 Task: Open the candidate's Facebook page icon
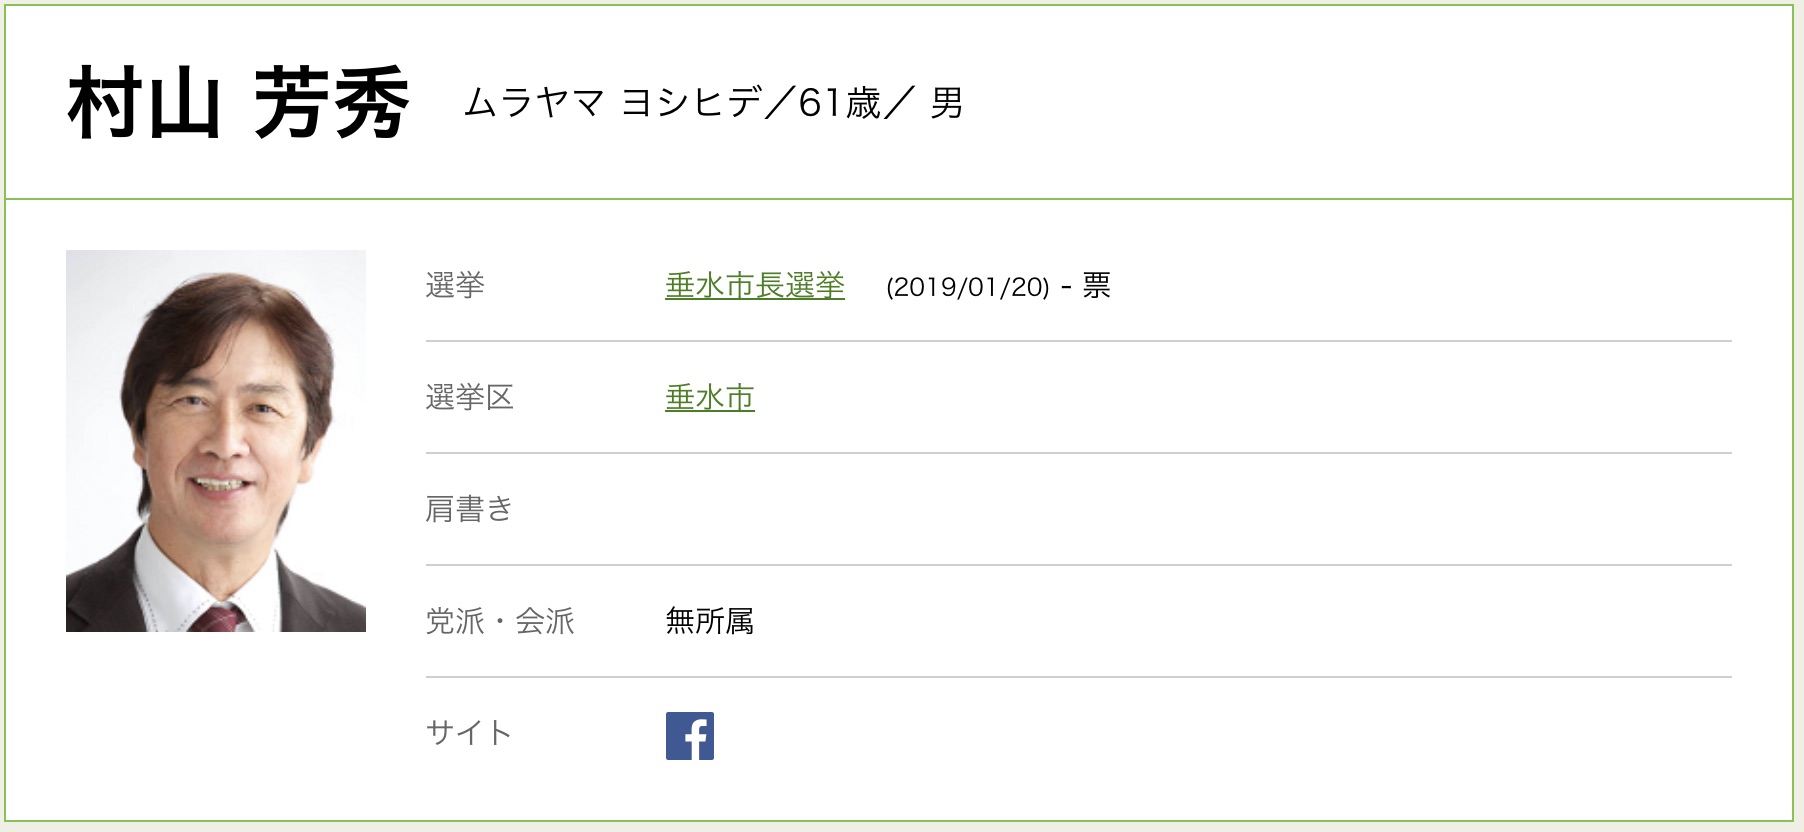click(690, 736)
